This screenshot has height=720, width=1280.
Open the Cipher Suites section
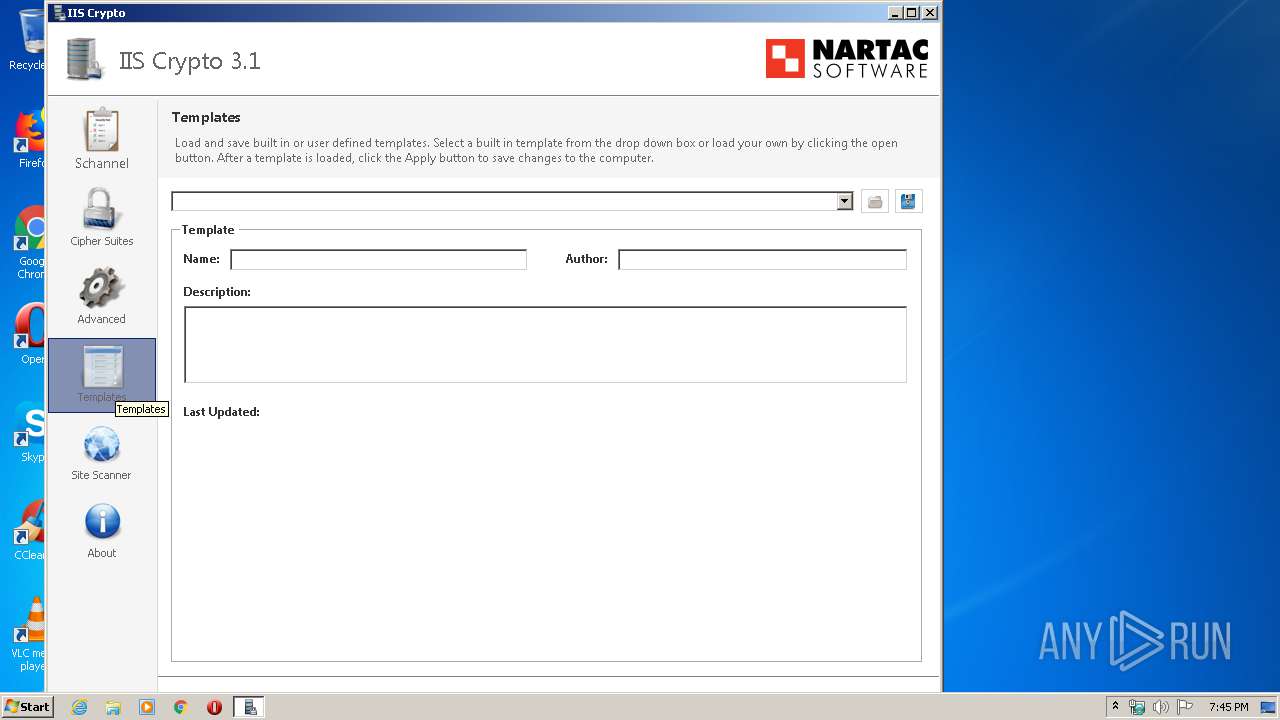tap(101, 217)
